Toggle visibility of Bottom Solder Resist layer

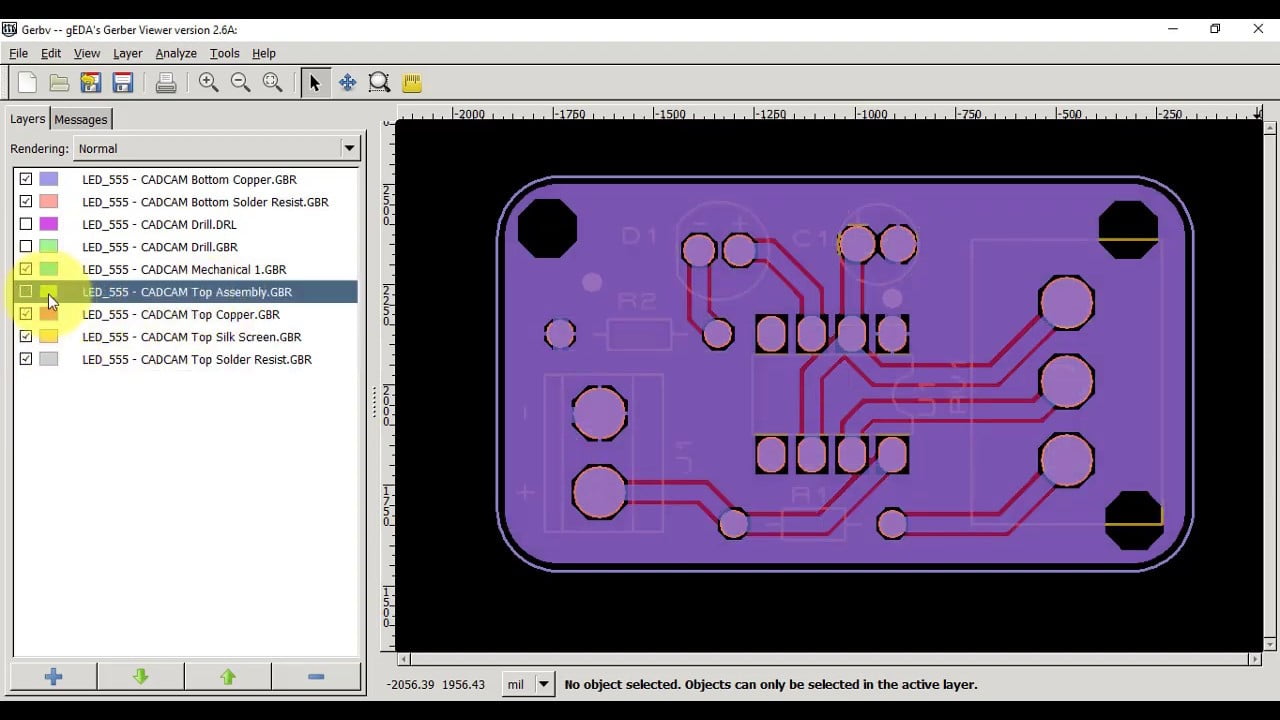point(26,202)
